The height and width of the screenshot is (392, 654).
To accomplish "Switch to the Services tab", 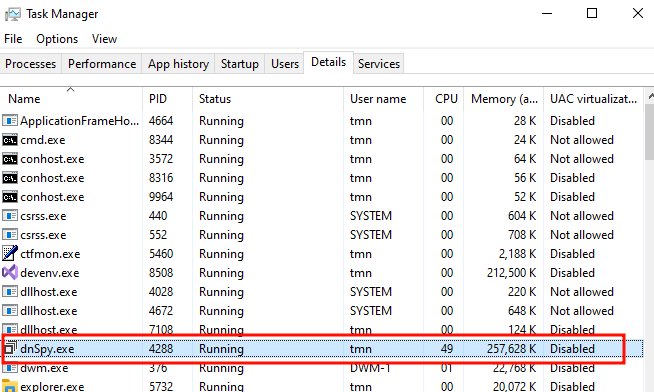I will coord(379,64).
